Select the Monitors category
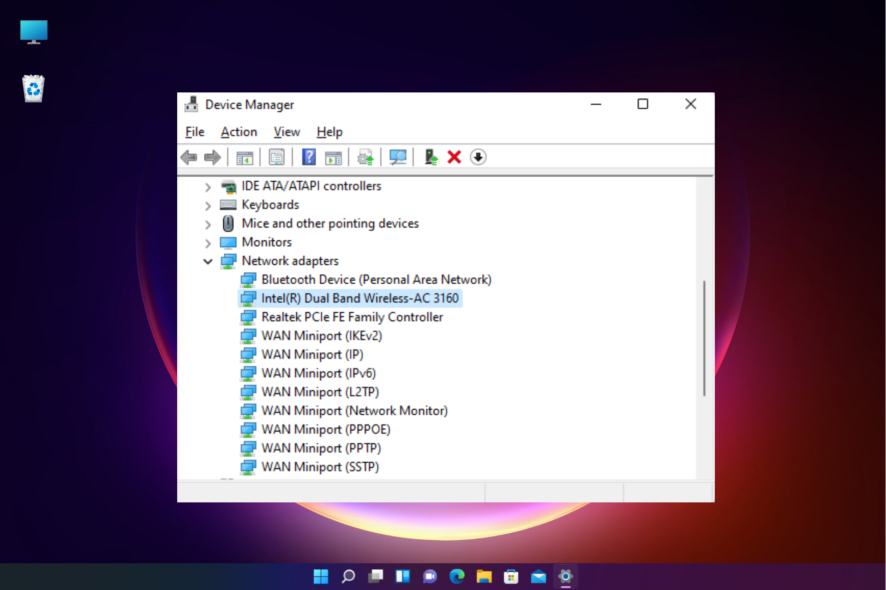886x590 pixels. click(x=267, y=242)
